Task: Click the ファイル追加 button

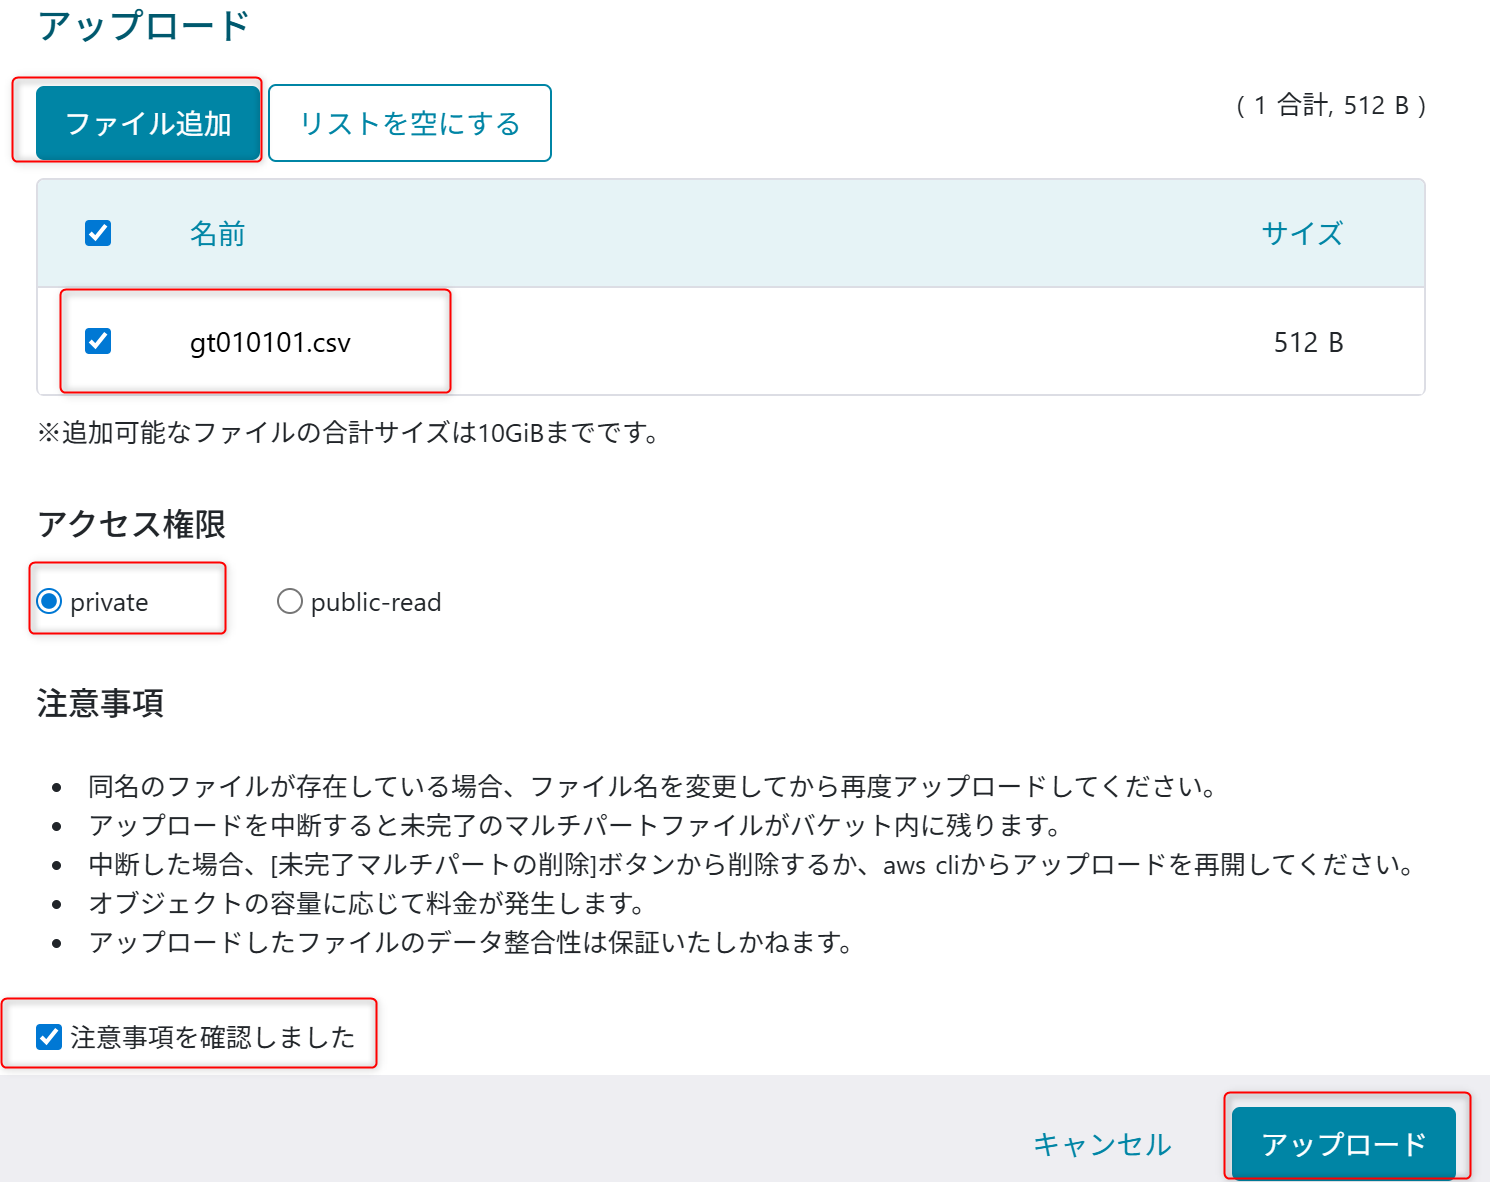Action: [147, 122]
